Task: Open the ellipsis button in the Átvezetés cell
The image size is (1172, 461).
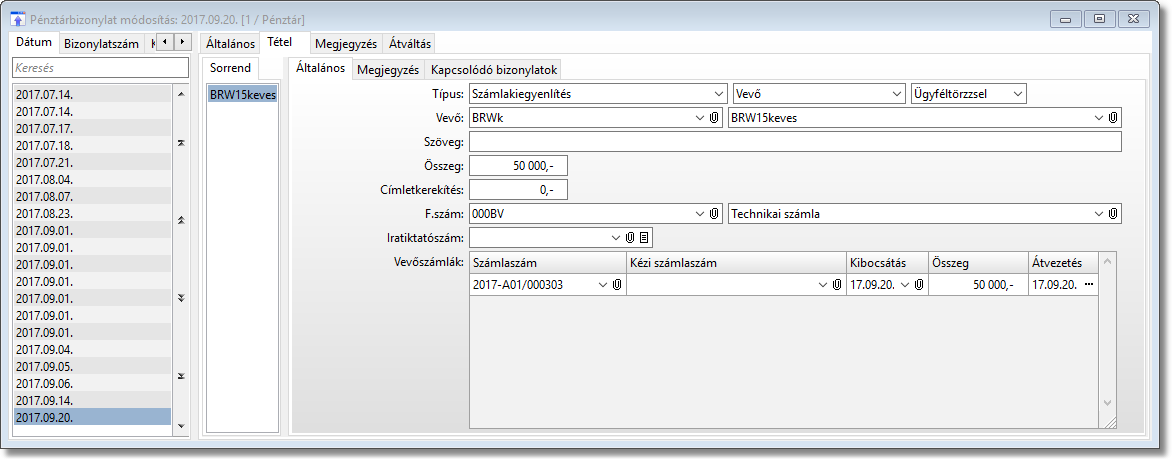Action: [x=1089, y=285]
